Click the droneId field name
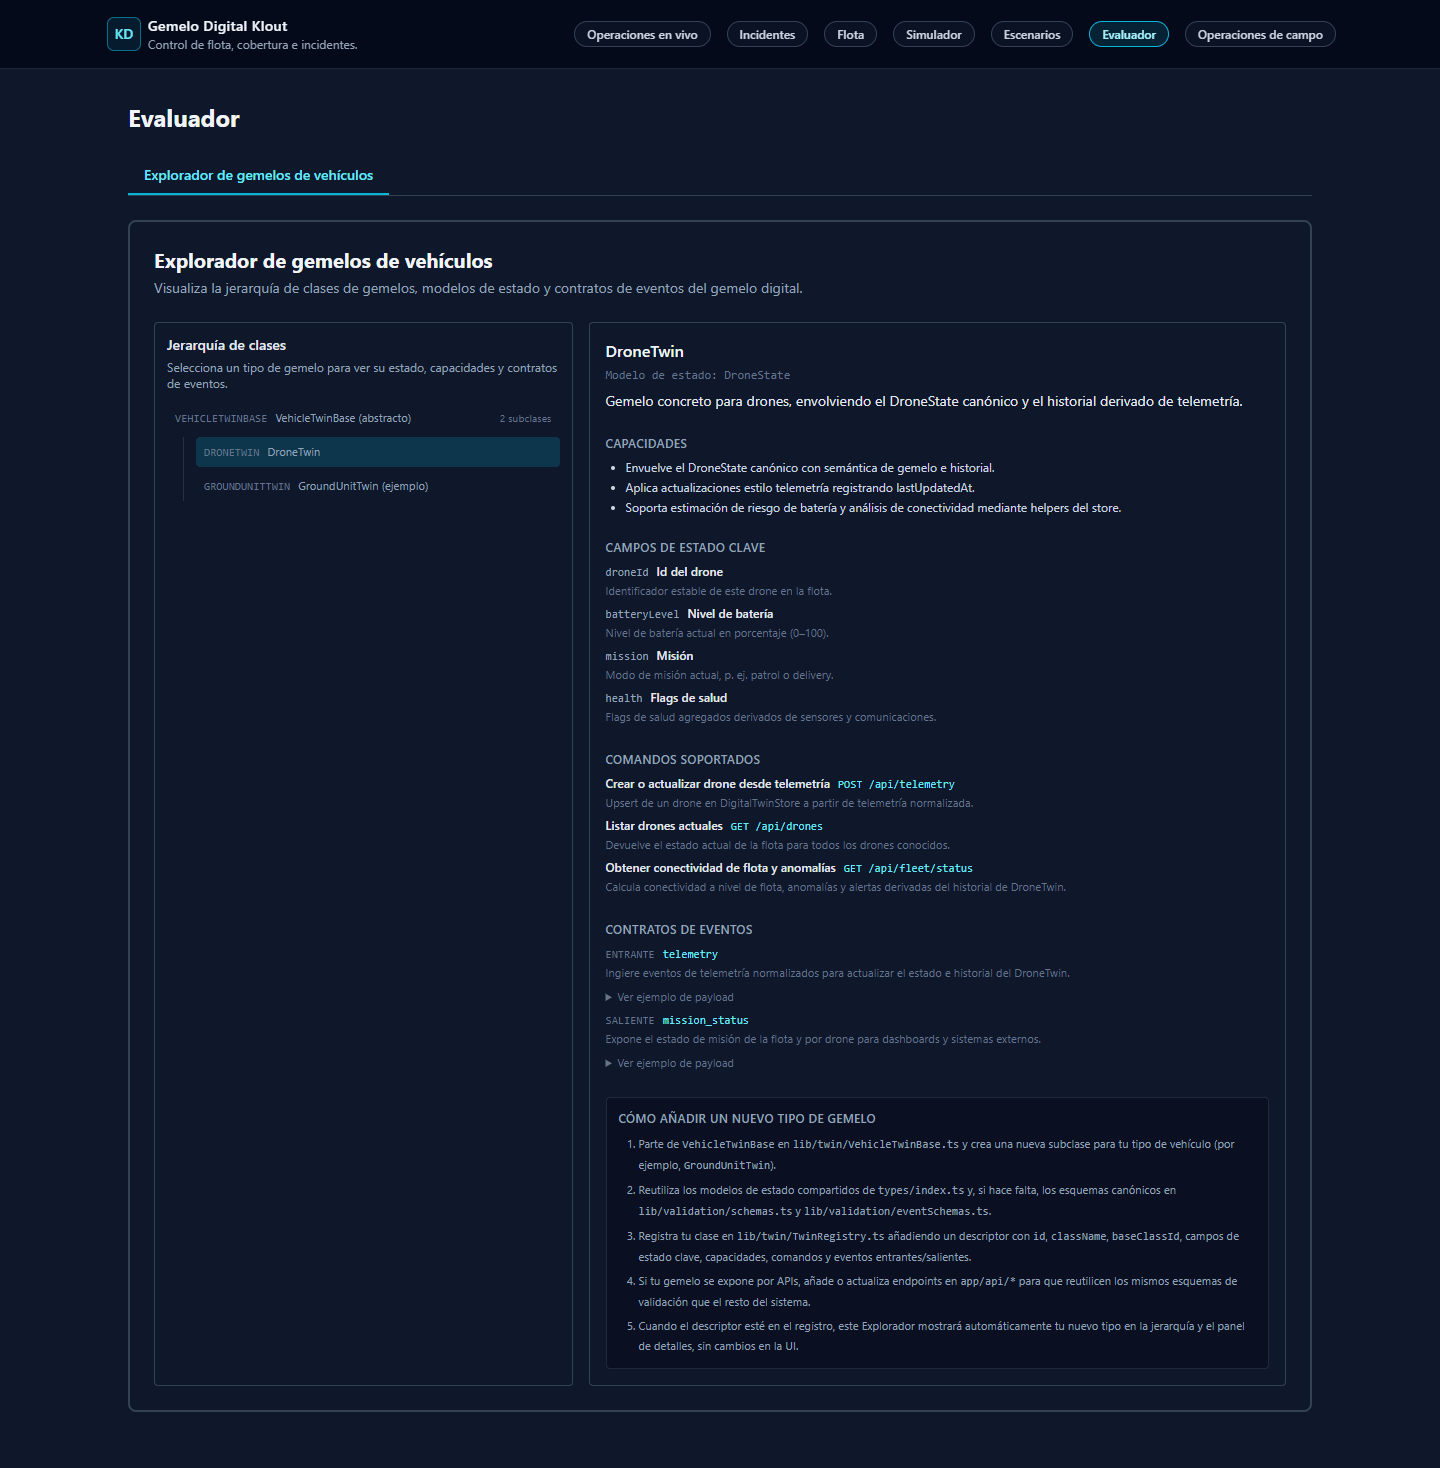Image resolution: width=1440 pixels, height=1468 pixels. coord(627,573)
